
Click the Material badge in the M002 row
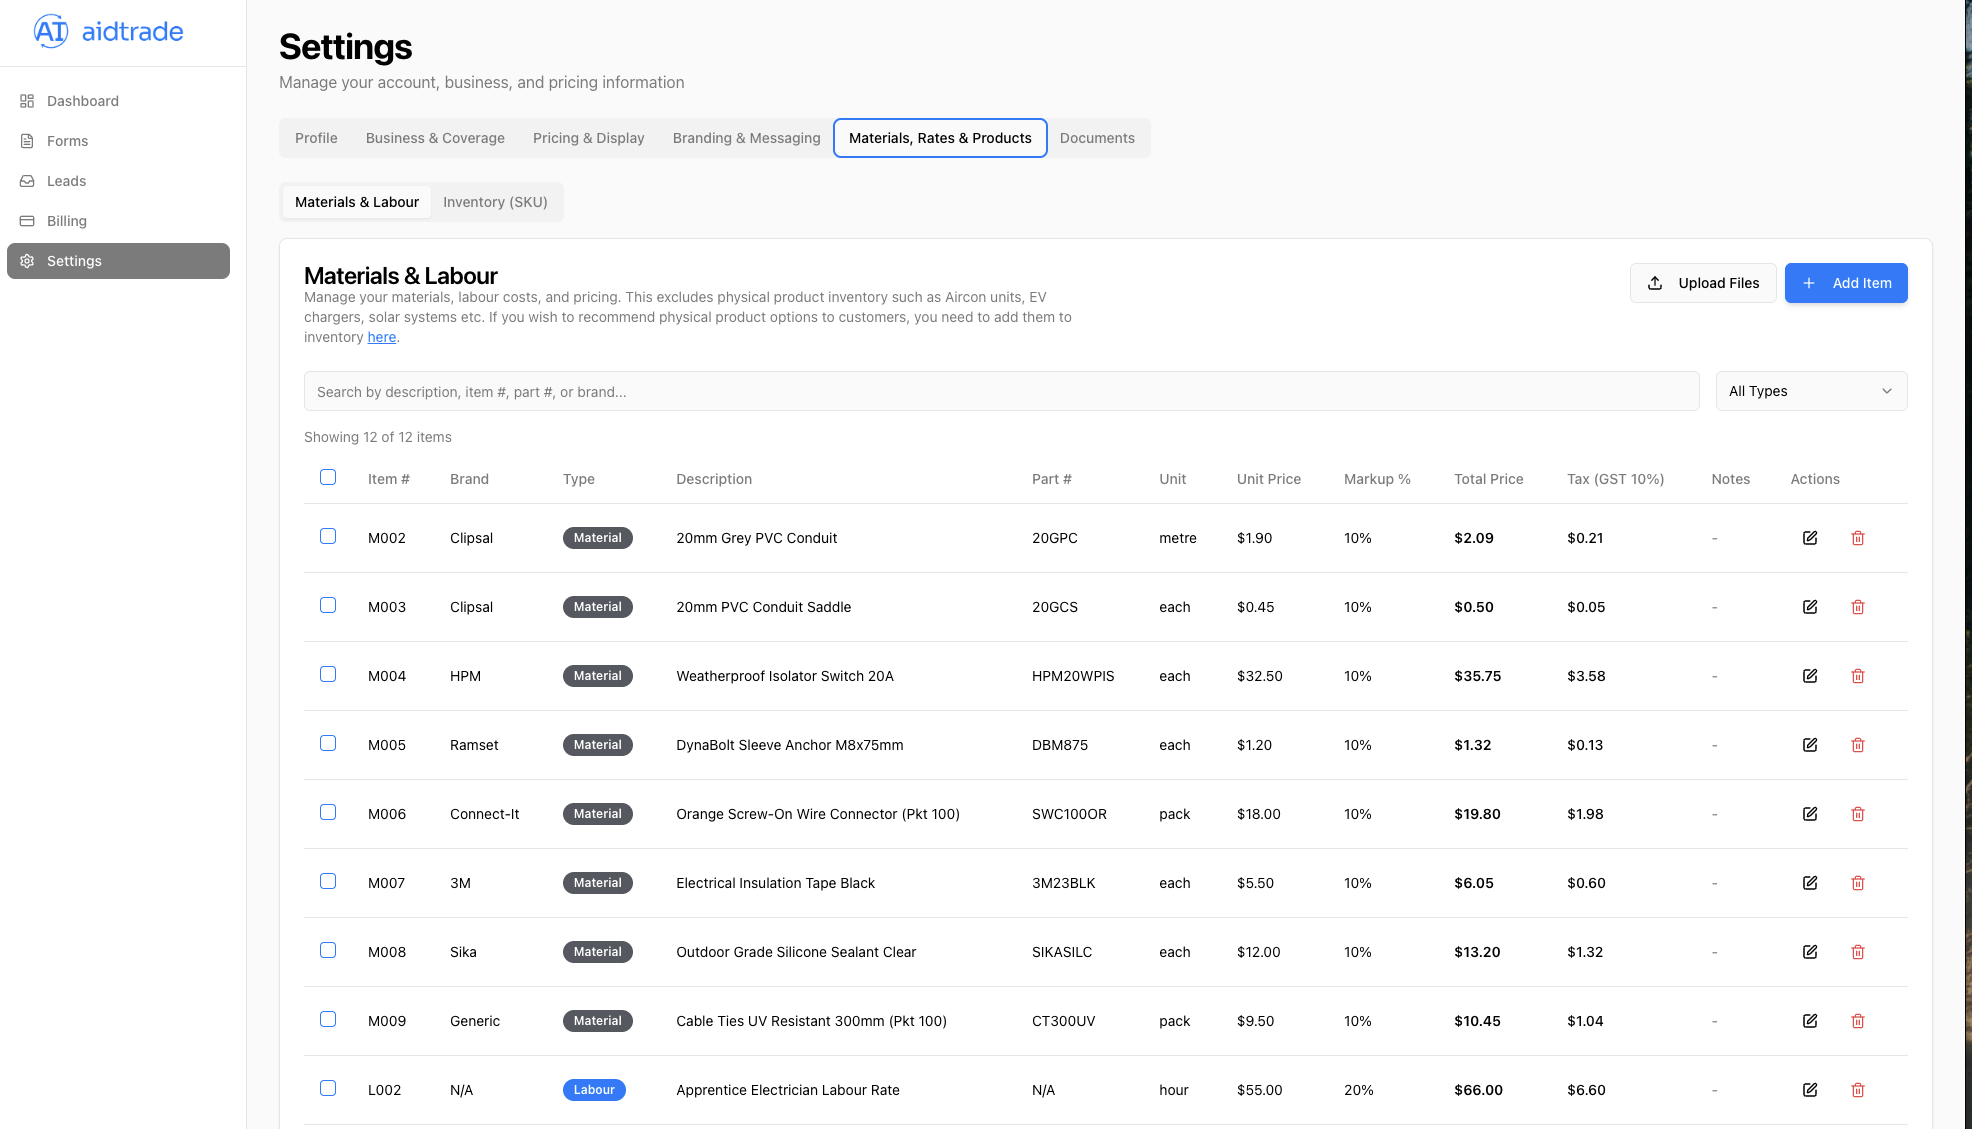click(597, 538)
